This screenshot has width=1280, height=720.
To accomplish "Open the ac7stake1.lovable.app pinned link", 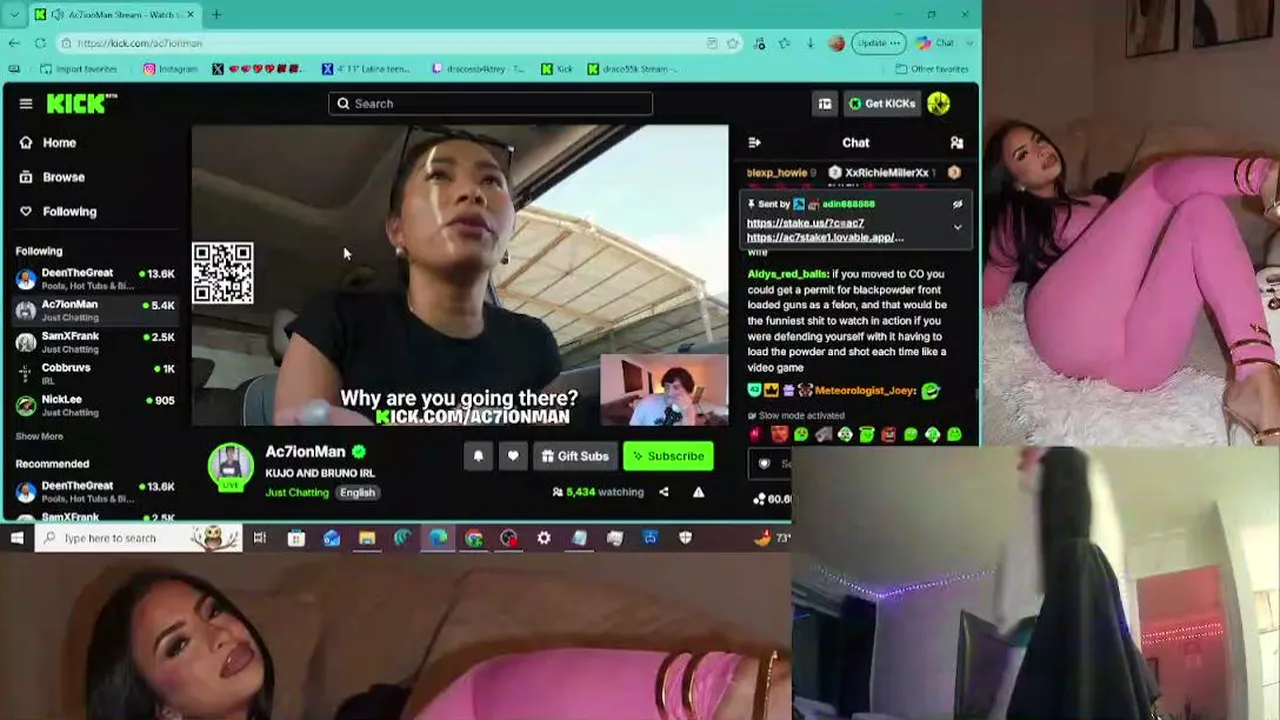I will [825, 237].
